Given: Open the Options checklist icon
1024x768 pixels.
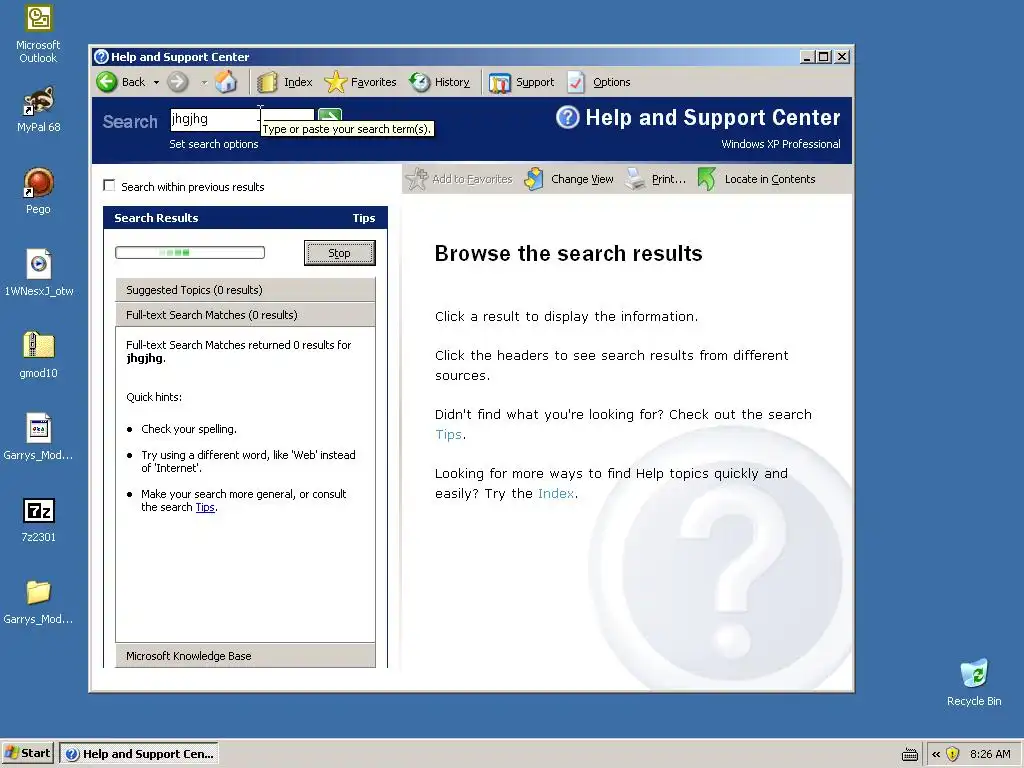Looking at the screenshot, I should [x=576, y=82].
